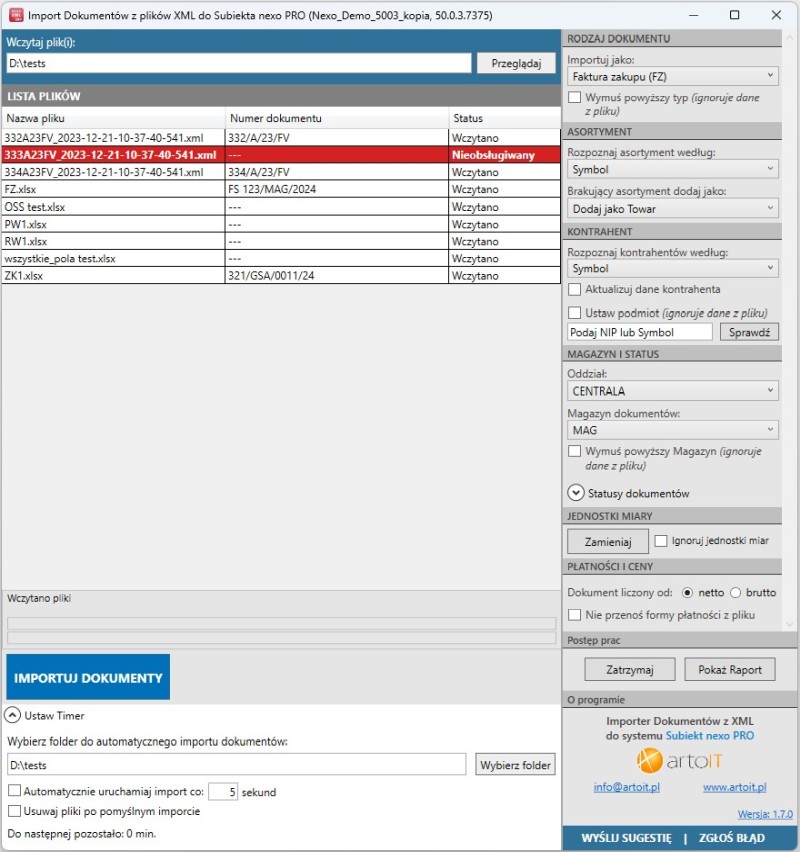Select the "FZ.xlsx" row in file list

pos(100,187)
